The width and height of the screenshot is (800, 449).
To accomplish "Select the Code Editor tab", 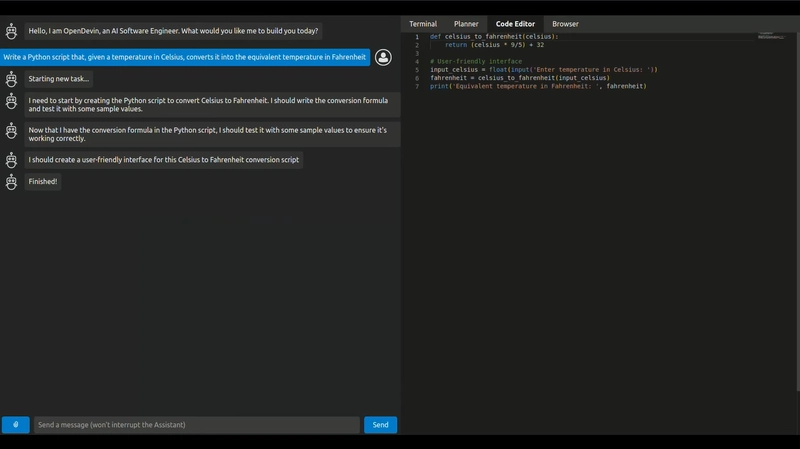I will pyautogui.click(x=515, y=24).
